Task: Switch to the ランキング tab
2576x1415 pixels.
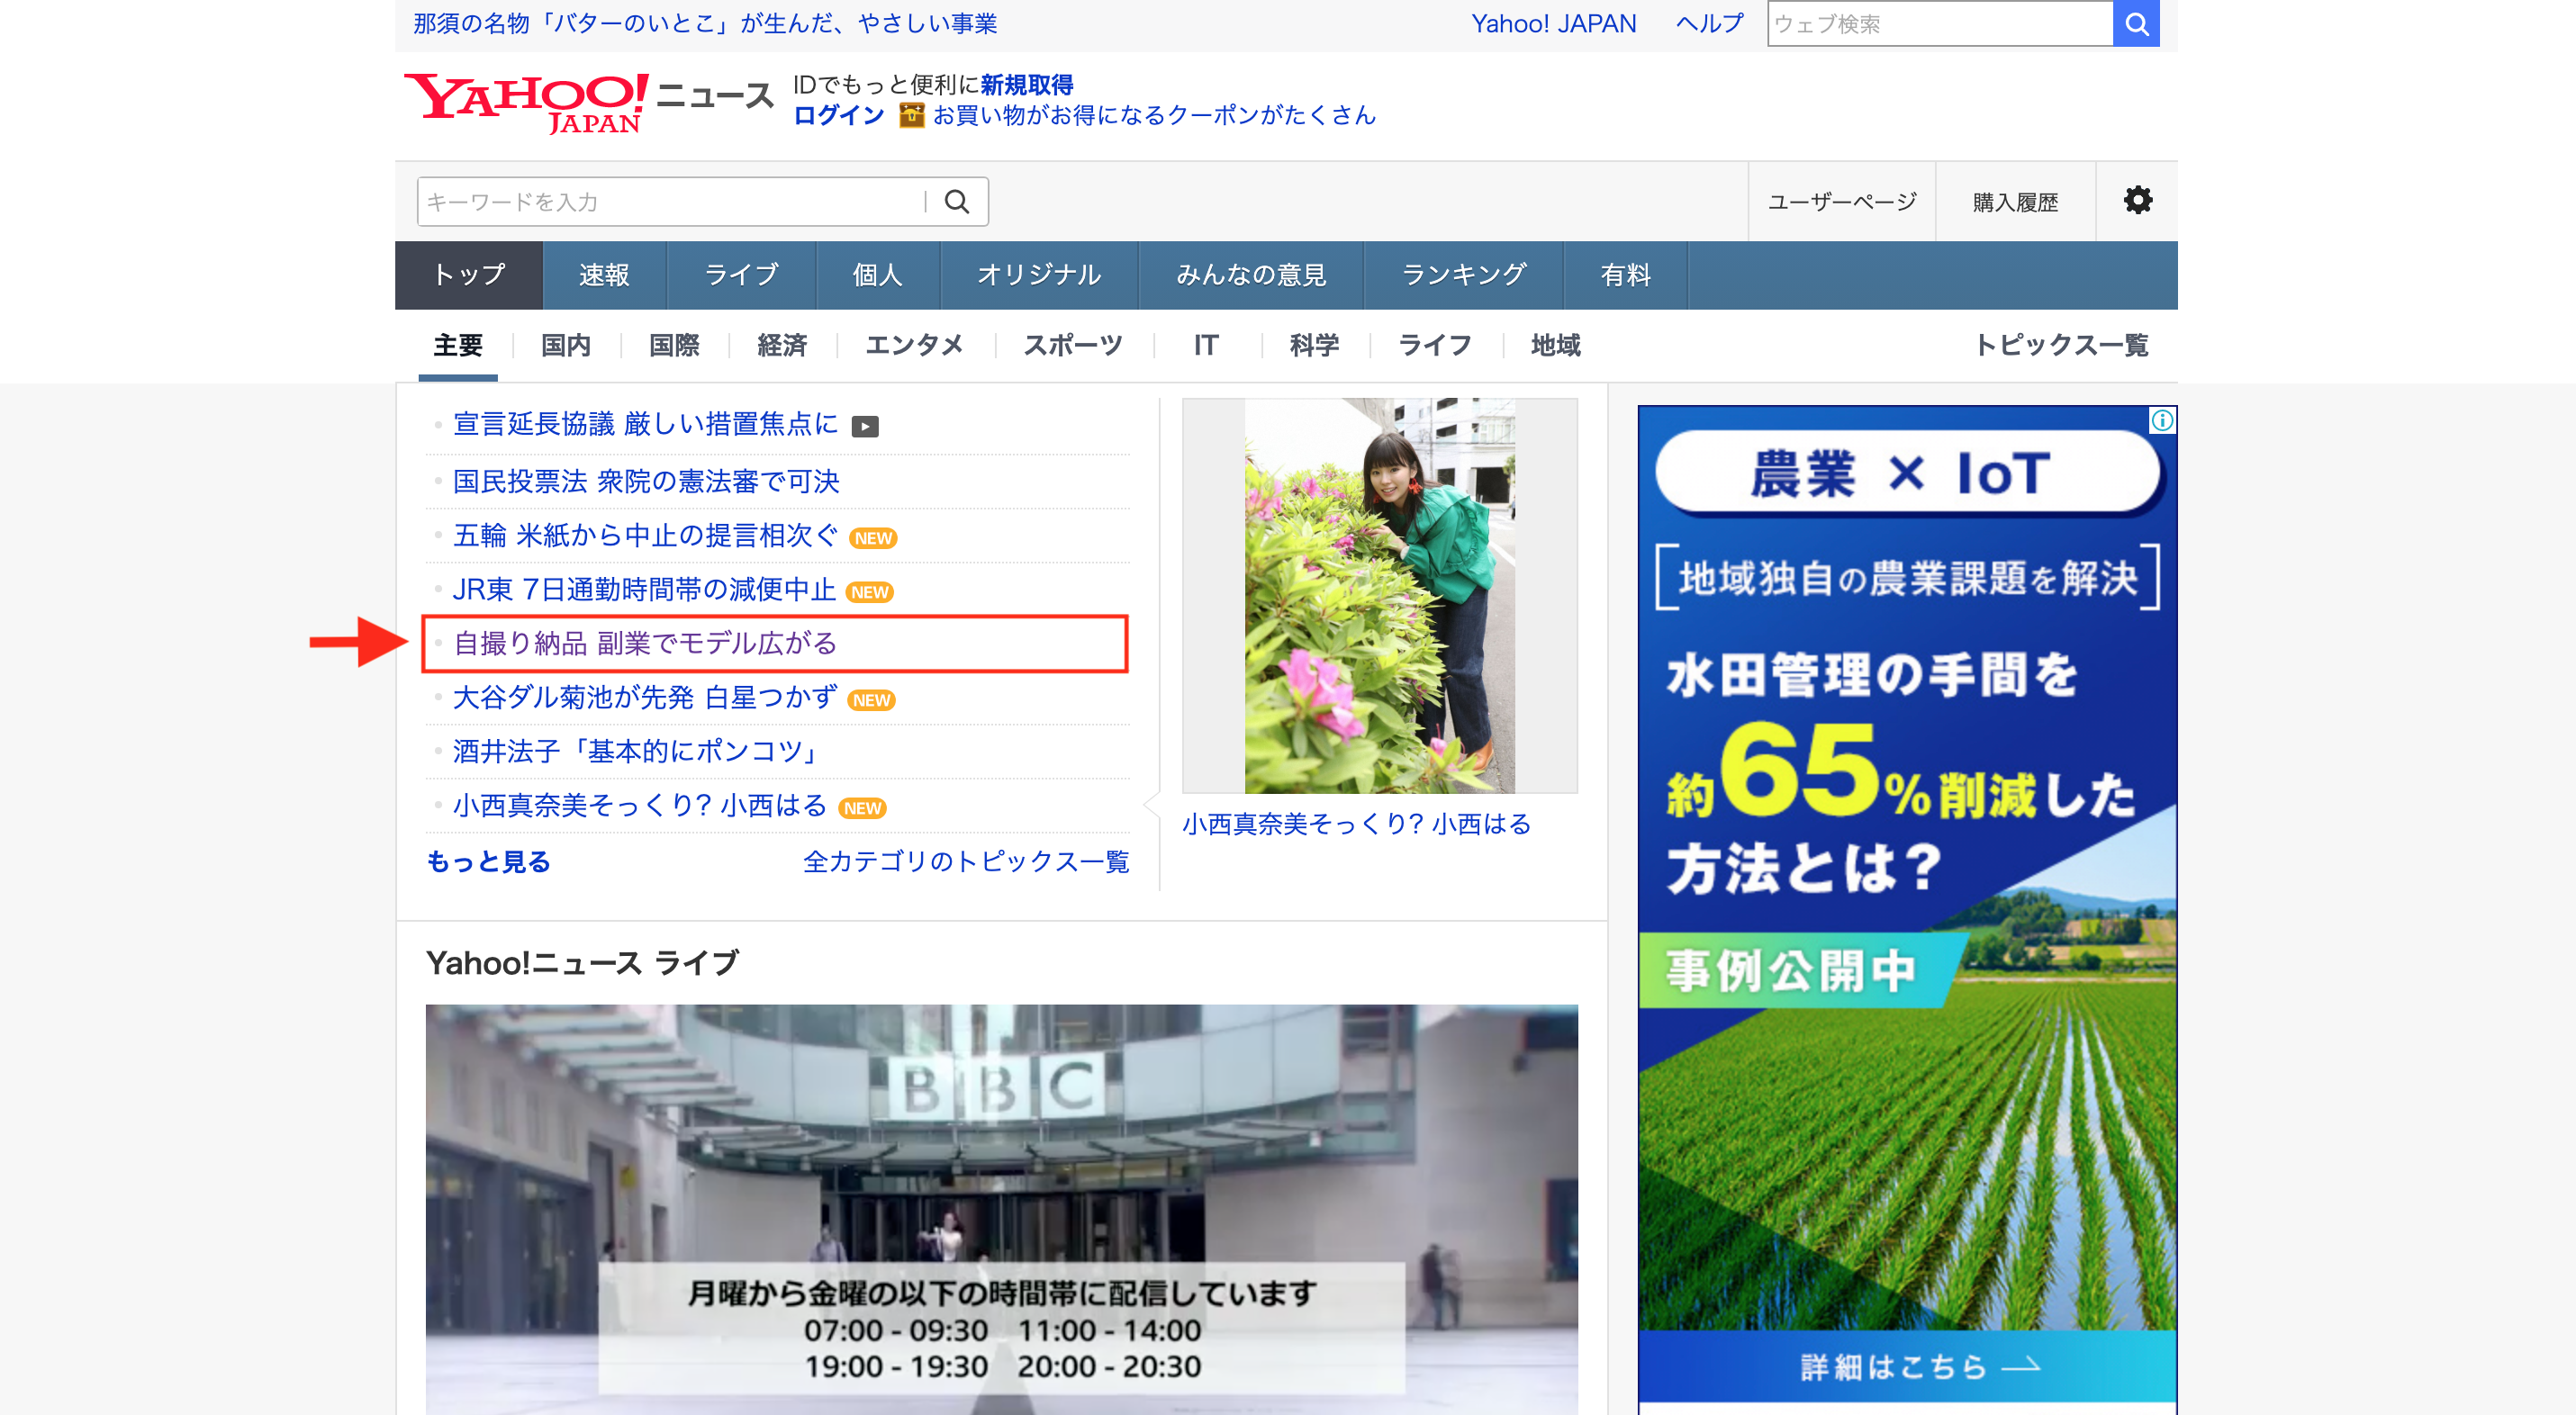Action: [1463, 275]
